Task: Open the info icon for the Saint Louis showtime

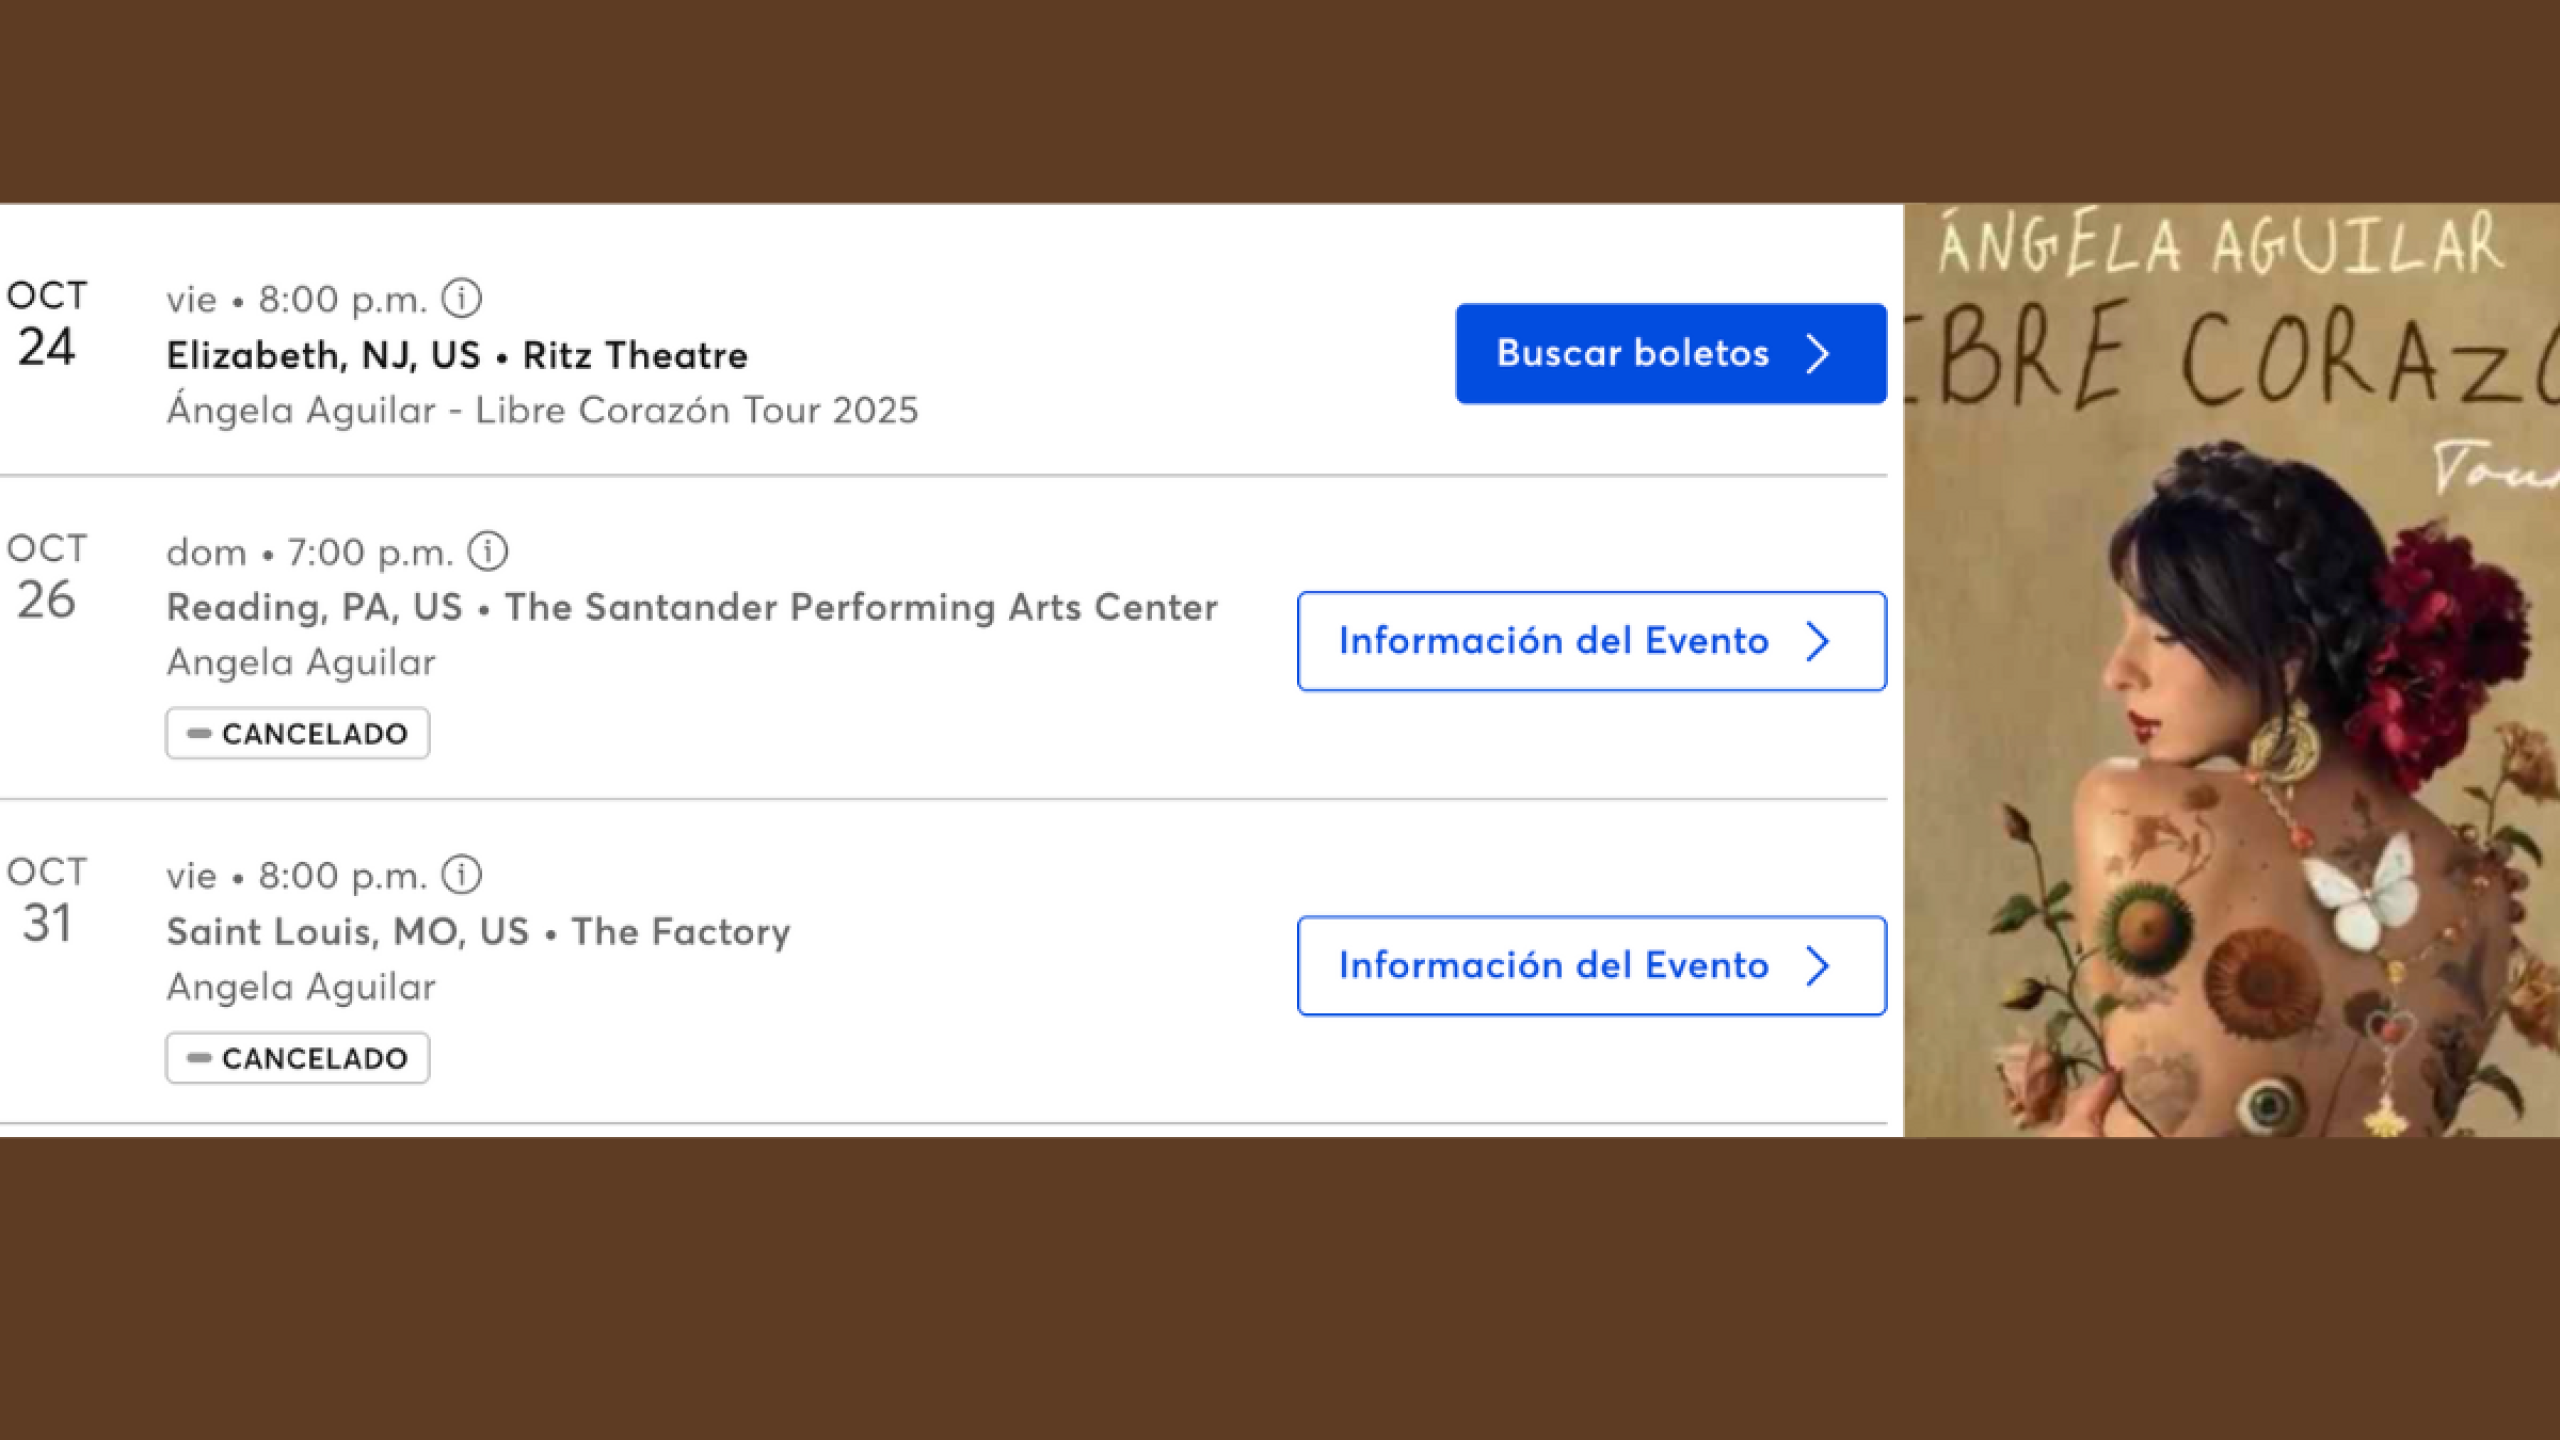Action: 462,875
